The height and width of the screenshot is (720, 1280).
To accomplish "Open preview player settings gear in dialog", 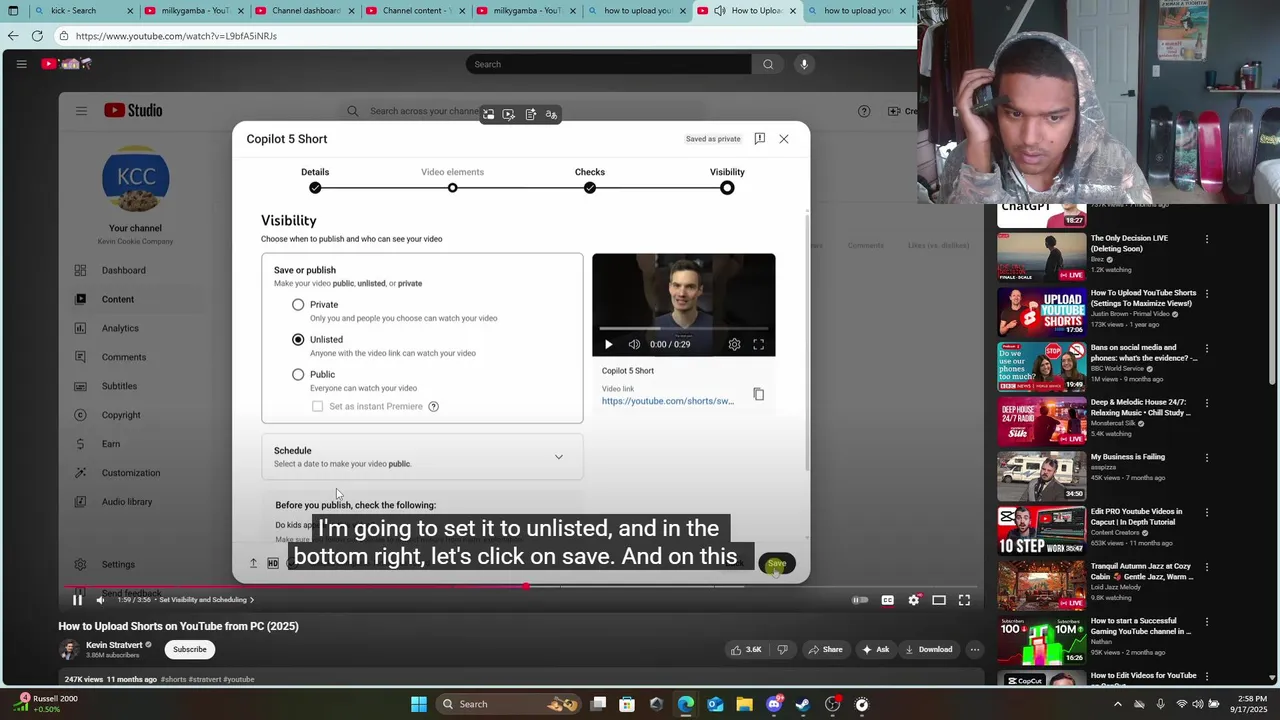I will pyautogui.click(x=734, y=344).
